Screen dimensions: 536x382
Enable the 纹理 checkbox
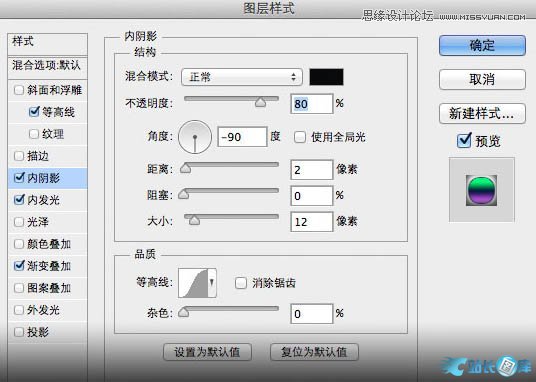click(x=34, y=134)
